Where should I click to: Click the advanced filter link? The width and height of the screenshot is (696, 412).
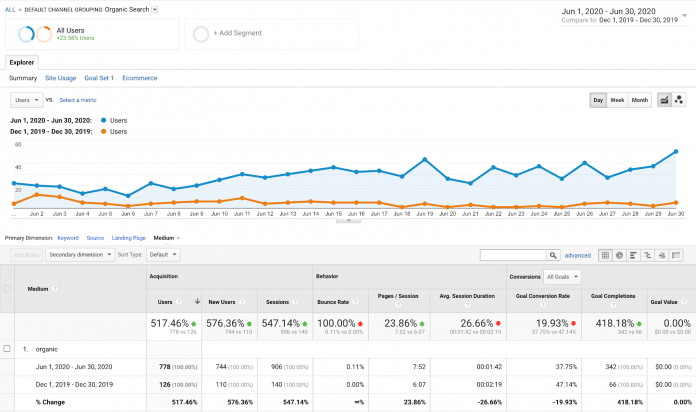[578, 255]
